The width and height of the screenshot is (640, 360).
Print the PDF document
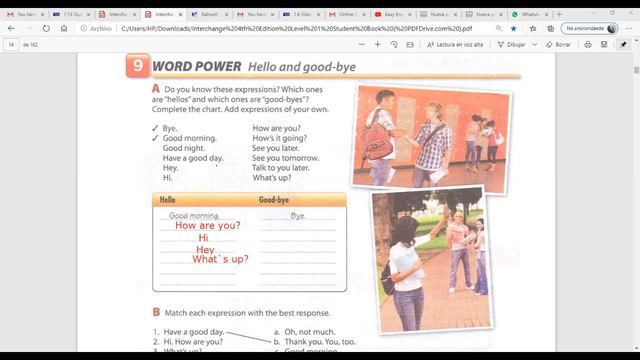(588, 44)
